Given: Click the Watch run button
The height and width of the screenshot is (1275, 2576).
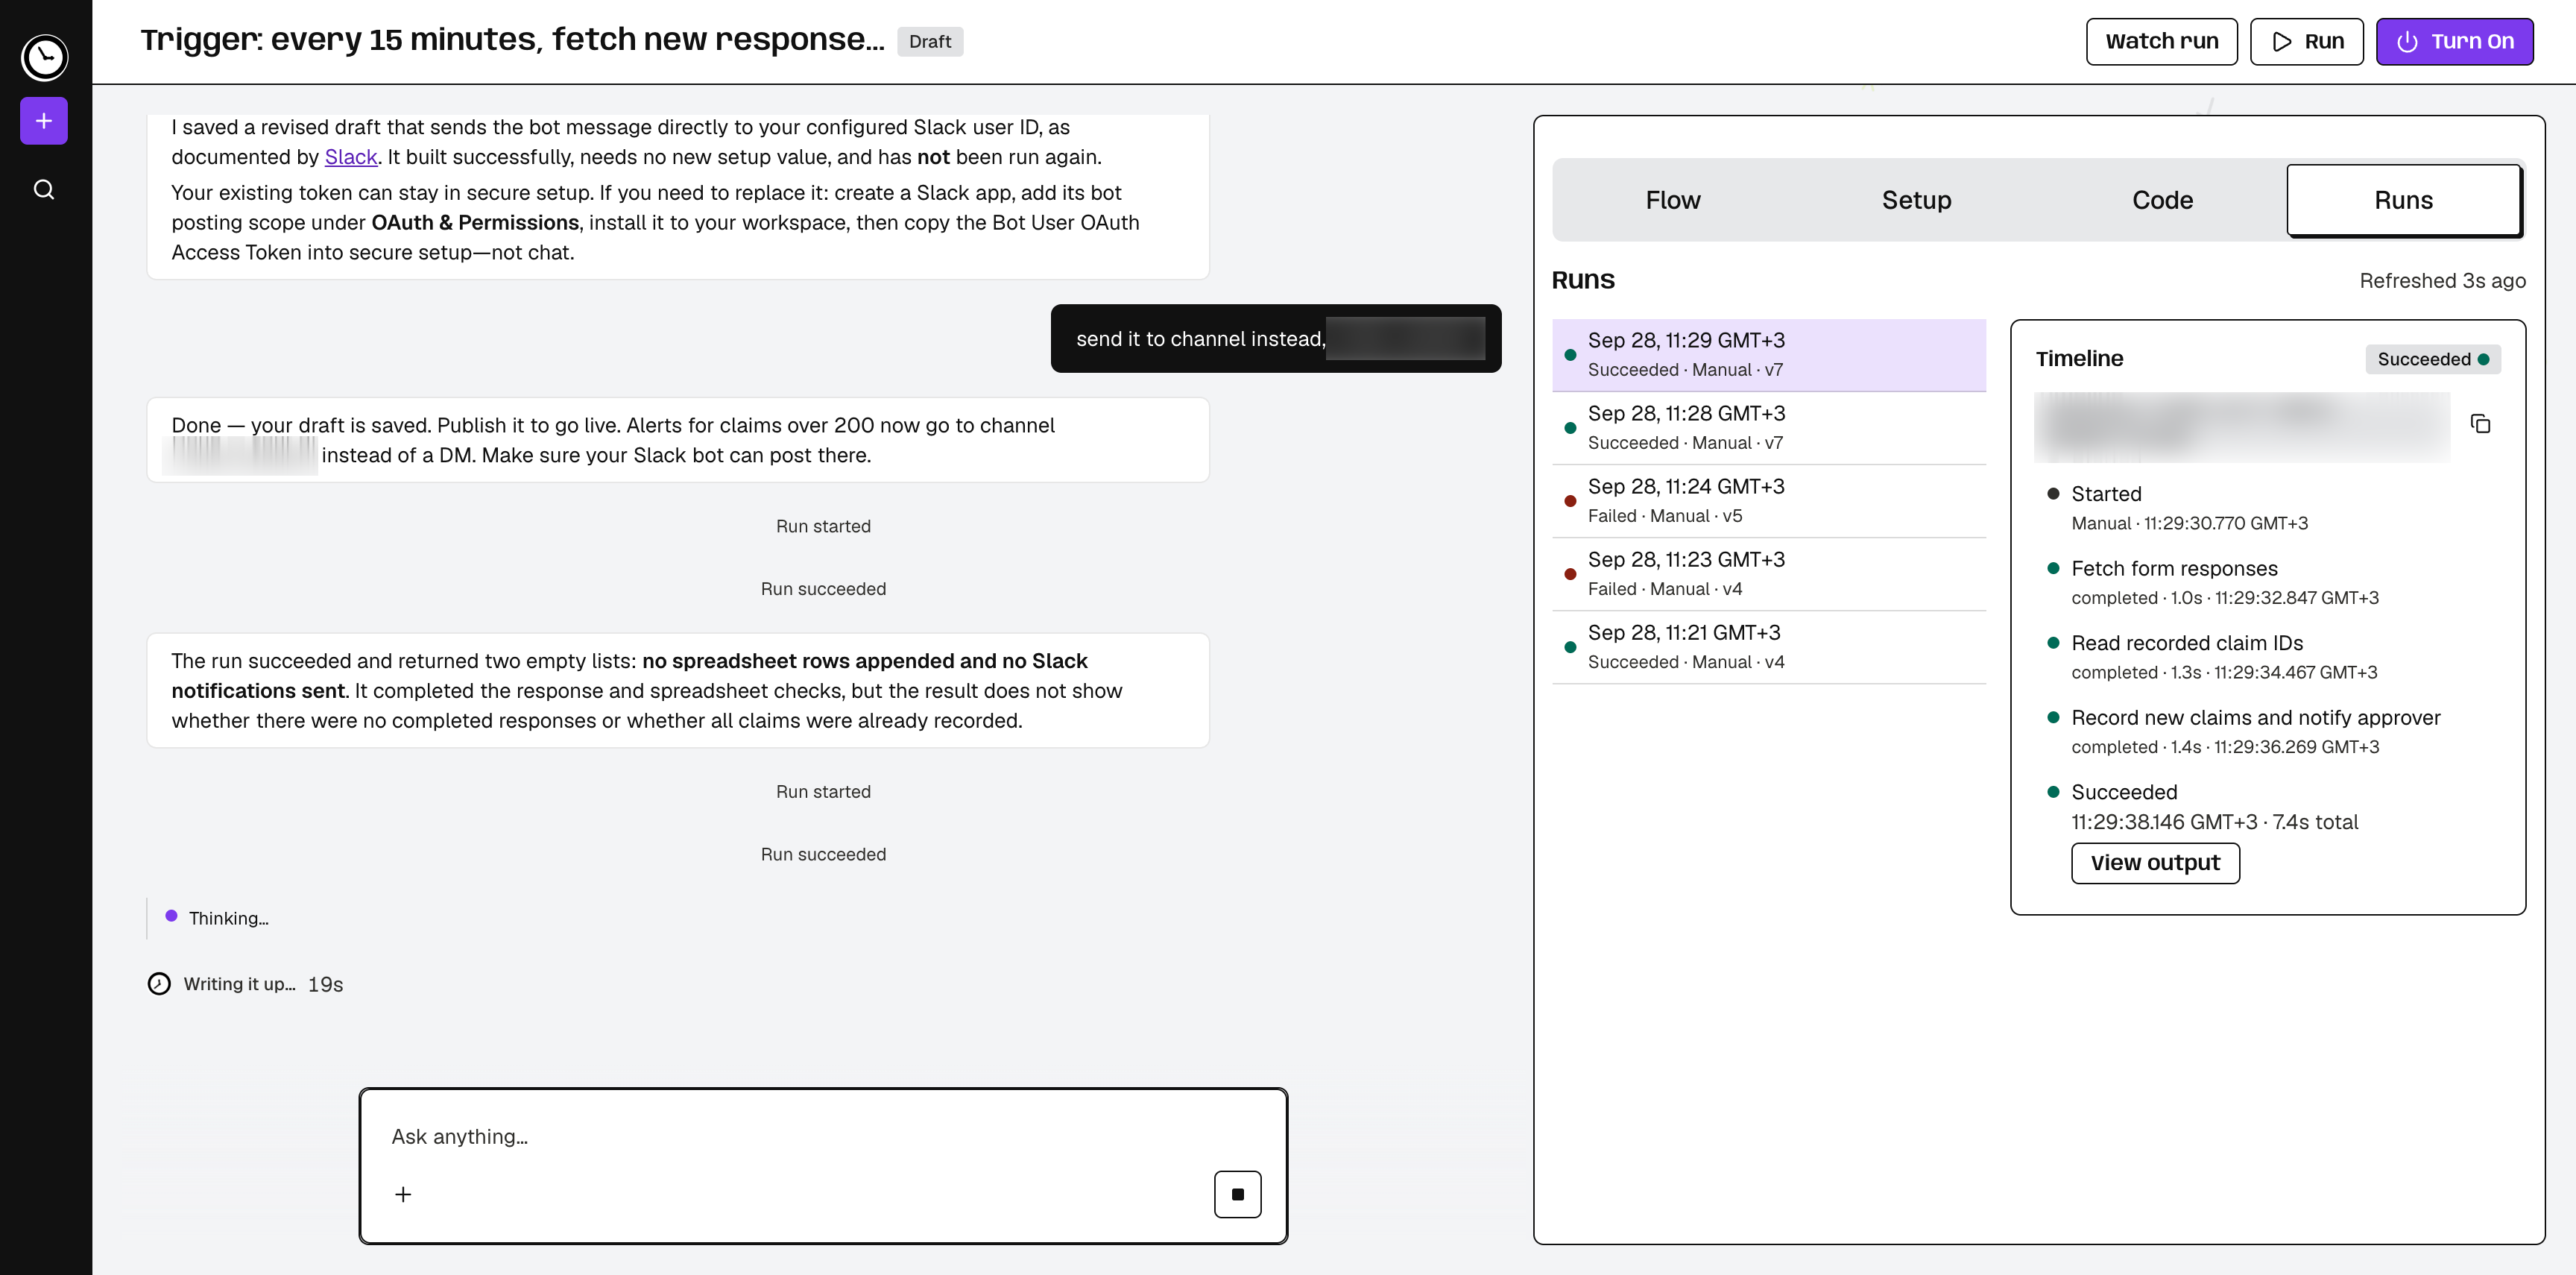Looking at the screenshot, I should tap(2161, 41).
